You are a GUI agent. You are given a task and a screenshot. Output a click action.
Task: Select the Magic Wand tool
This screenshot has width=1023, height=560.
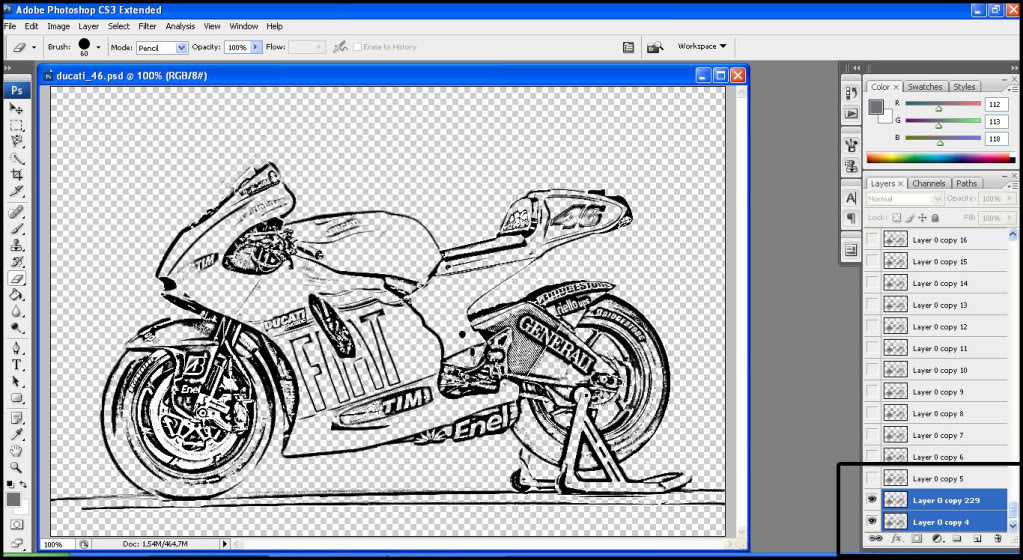click(16, 158)
